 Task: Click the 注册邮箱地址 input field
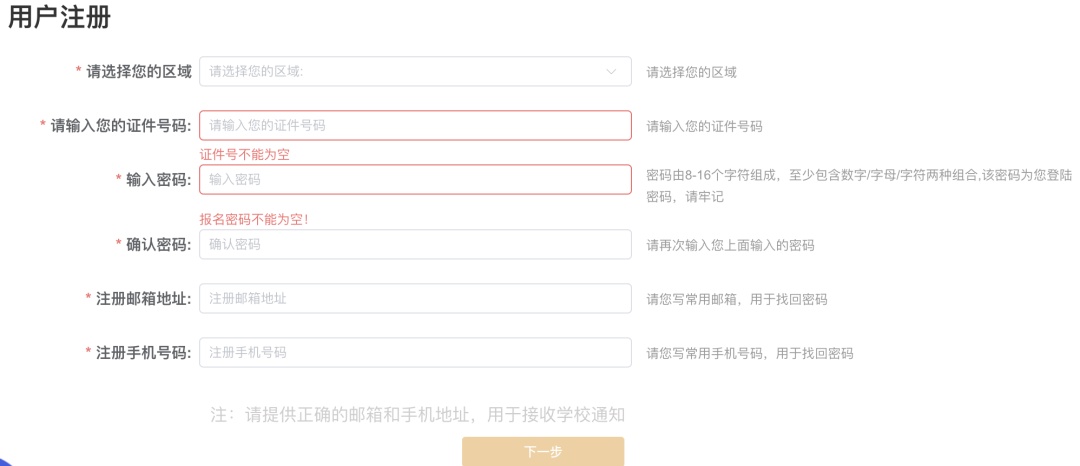pyautogui.click(x=415, y=299)
